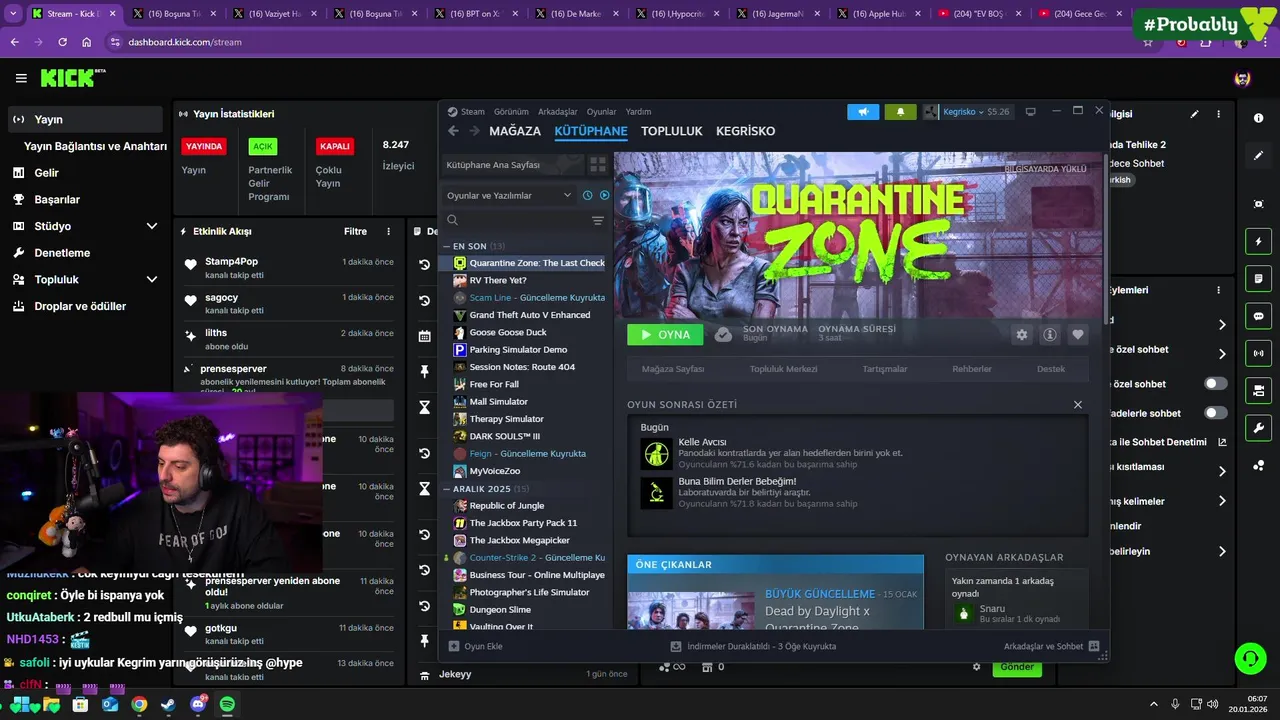Open the Arkadaşlar menu
The width and height of the screenshot is (1280, 720).
pyautogui.click(x=558, y=112)
